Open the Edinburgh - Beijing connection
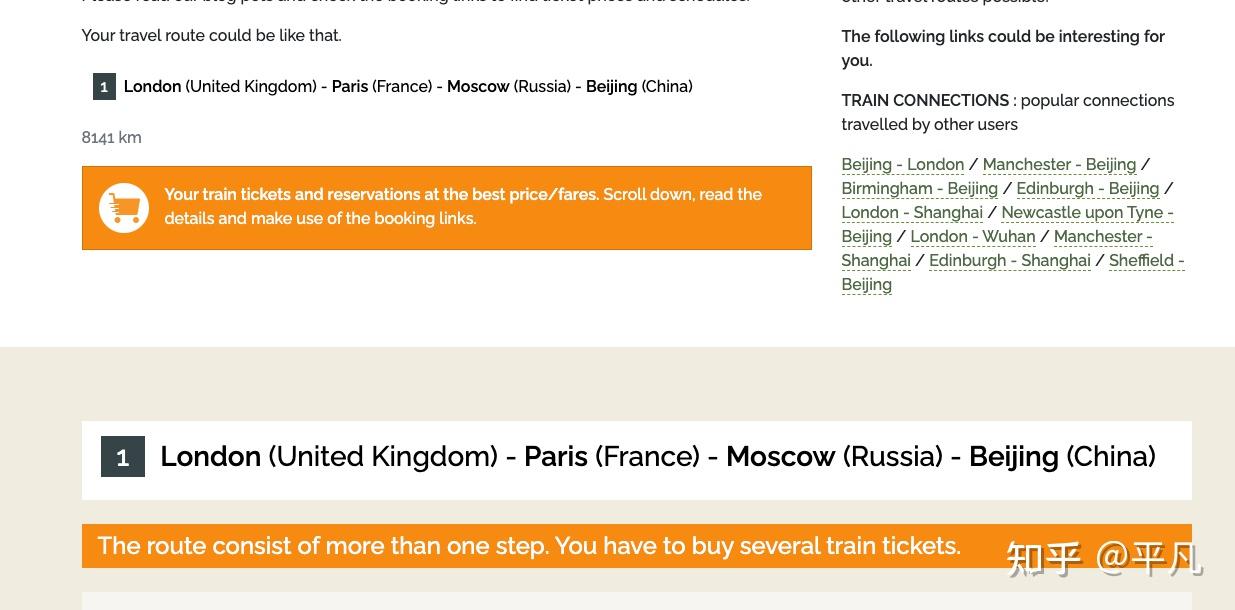 (x=1088, y=188)
